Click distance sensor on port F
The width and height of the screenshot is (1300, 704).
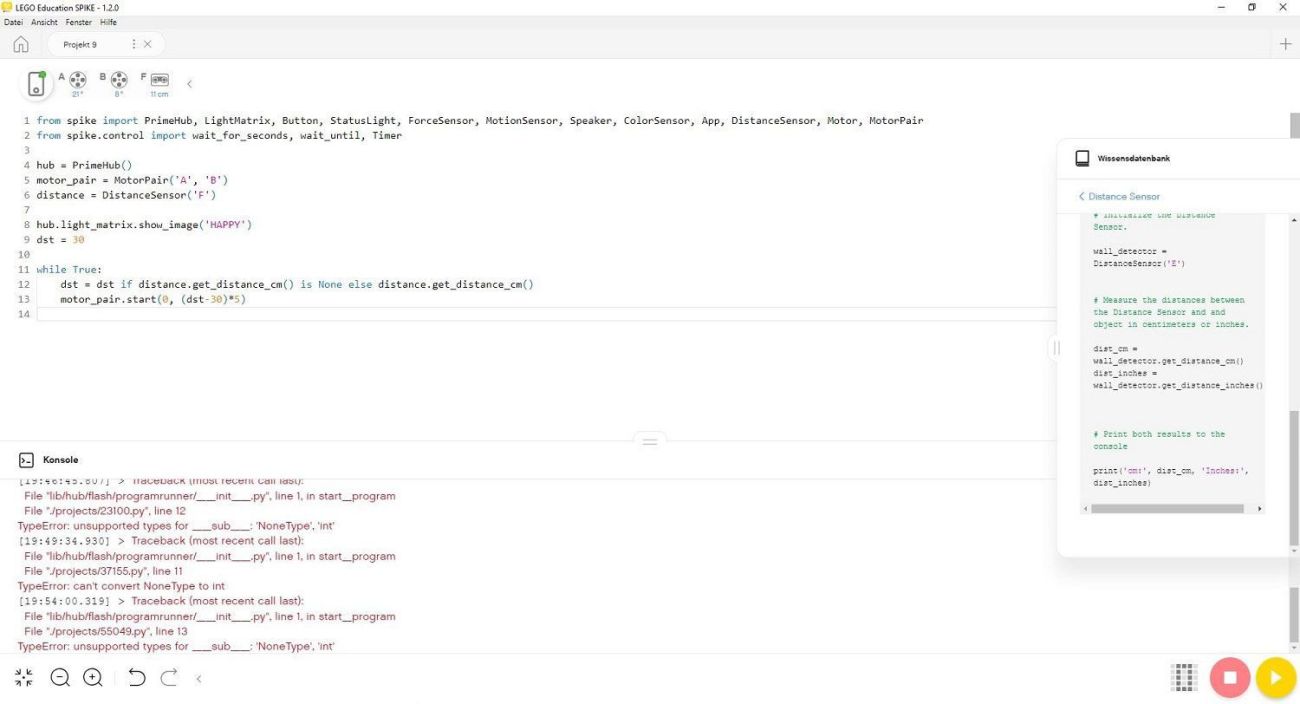click(x=159, y=81)
